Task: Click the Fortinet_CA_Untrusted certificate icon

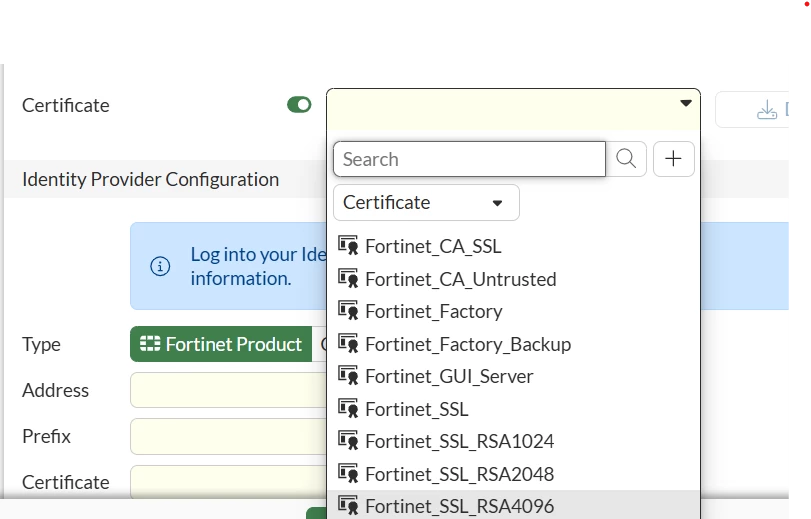Action: (x=348, y=278)
